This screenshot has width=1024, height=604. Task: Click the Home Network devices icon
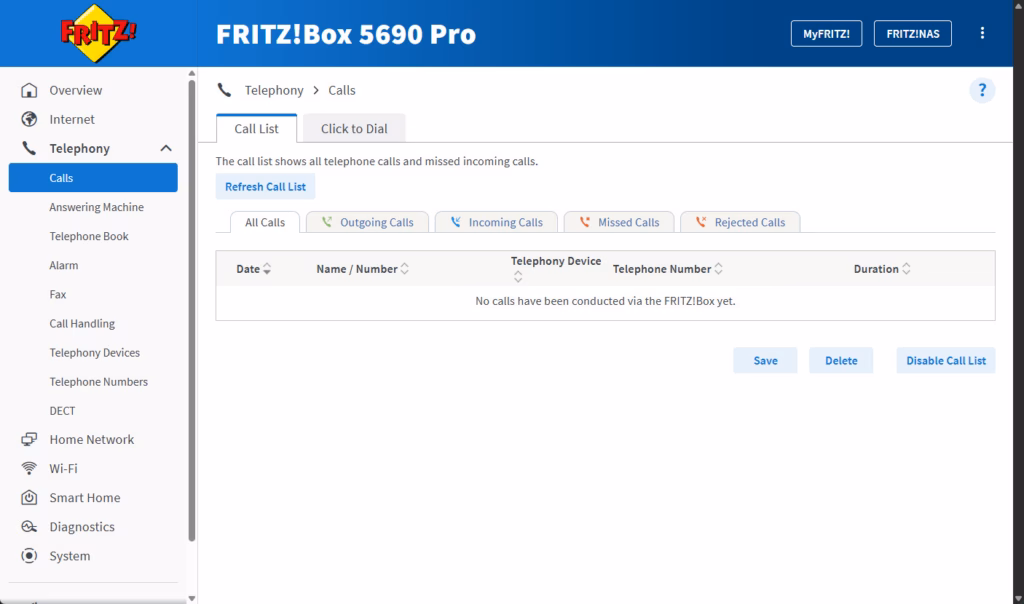[x=29, y=439]
